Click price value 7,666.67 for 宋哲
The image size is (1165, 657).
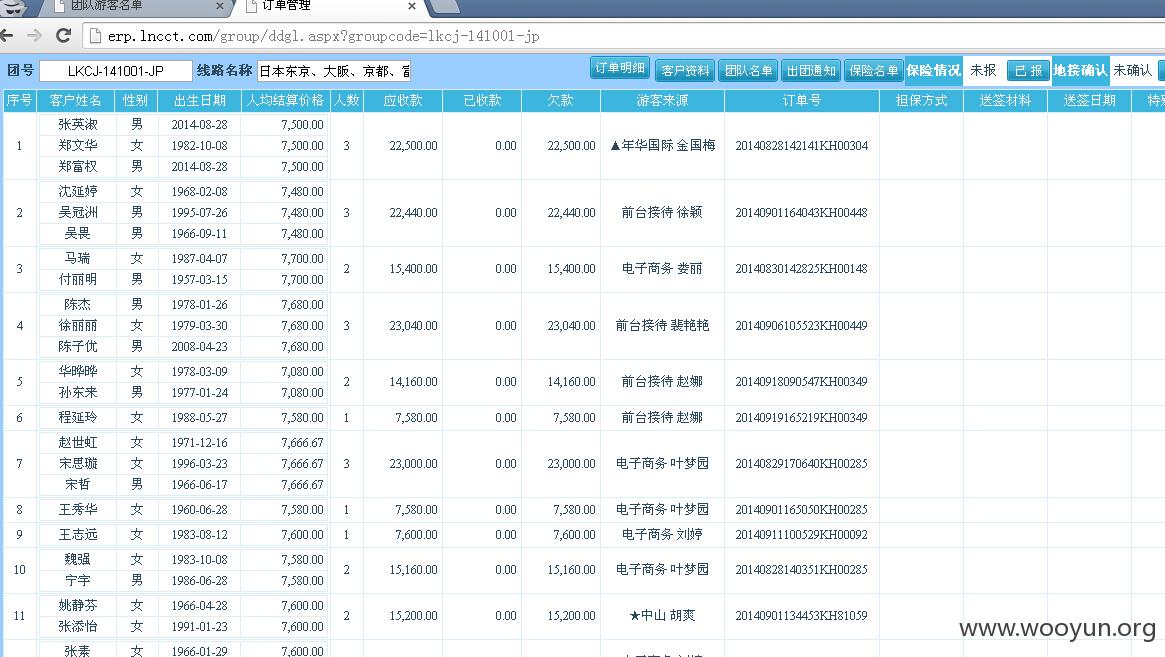tap(302, 485)
